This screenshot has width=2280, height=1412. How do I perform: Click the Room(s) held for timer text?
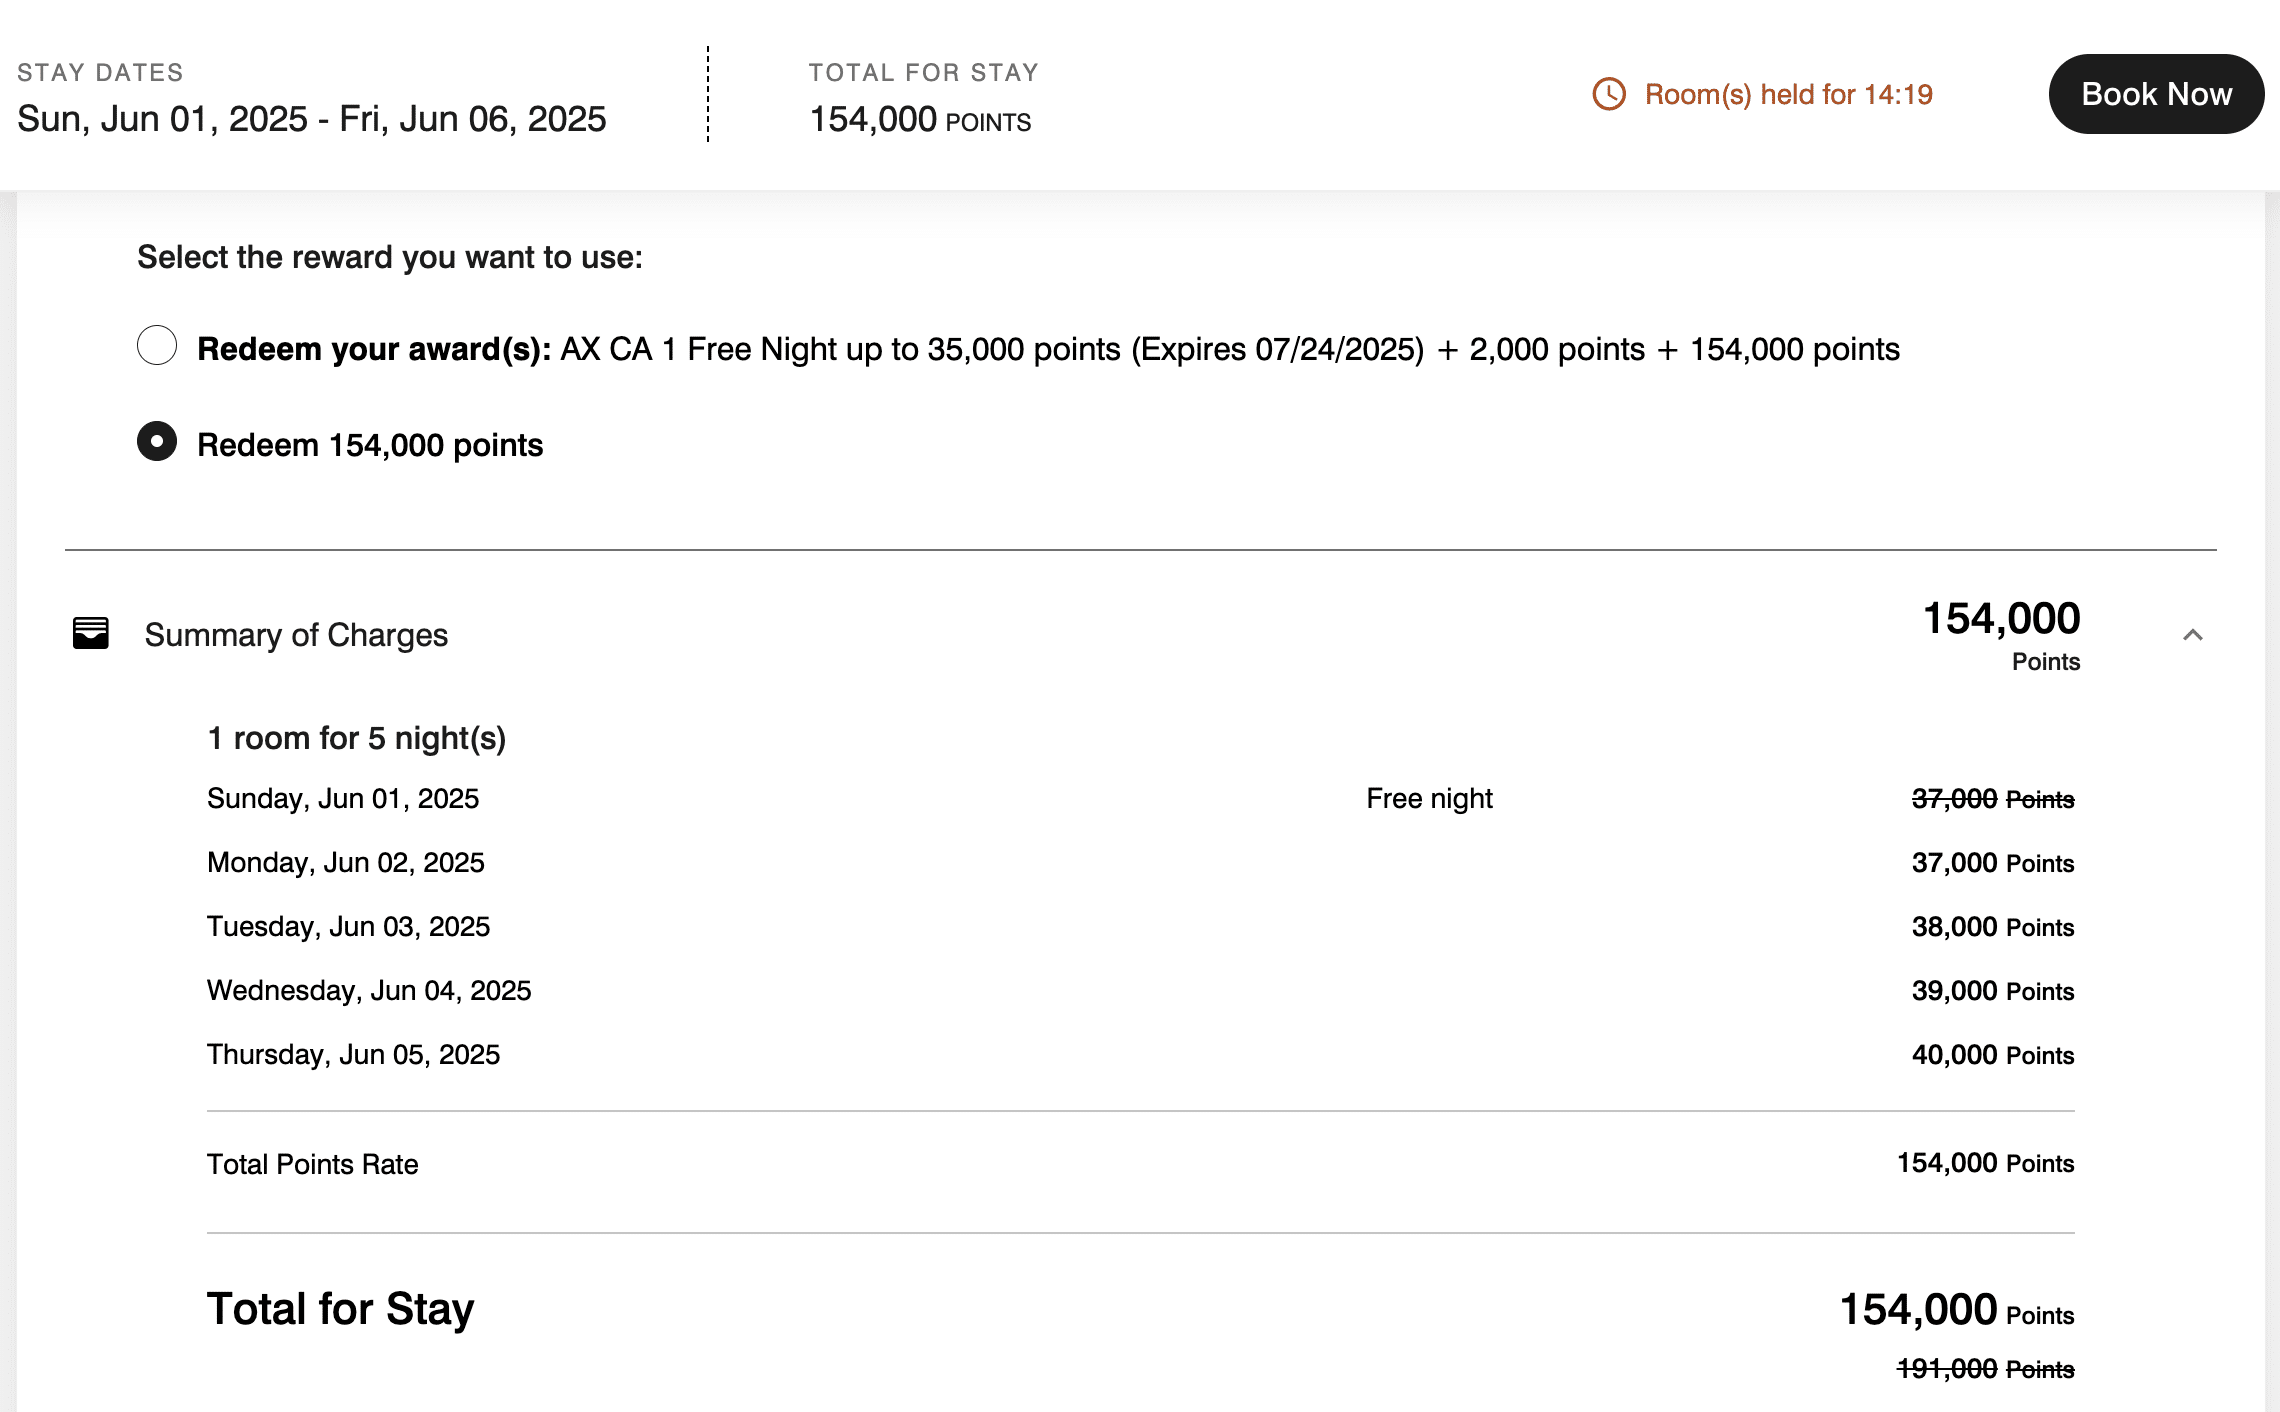coord(1788,94)
